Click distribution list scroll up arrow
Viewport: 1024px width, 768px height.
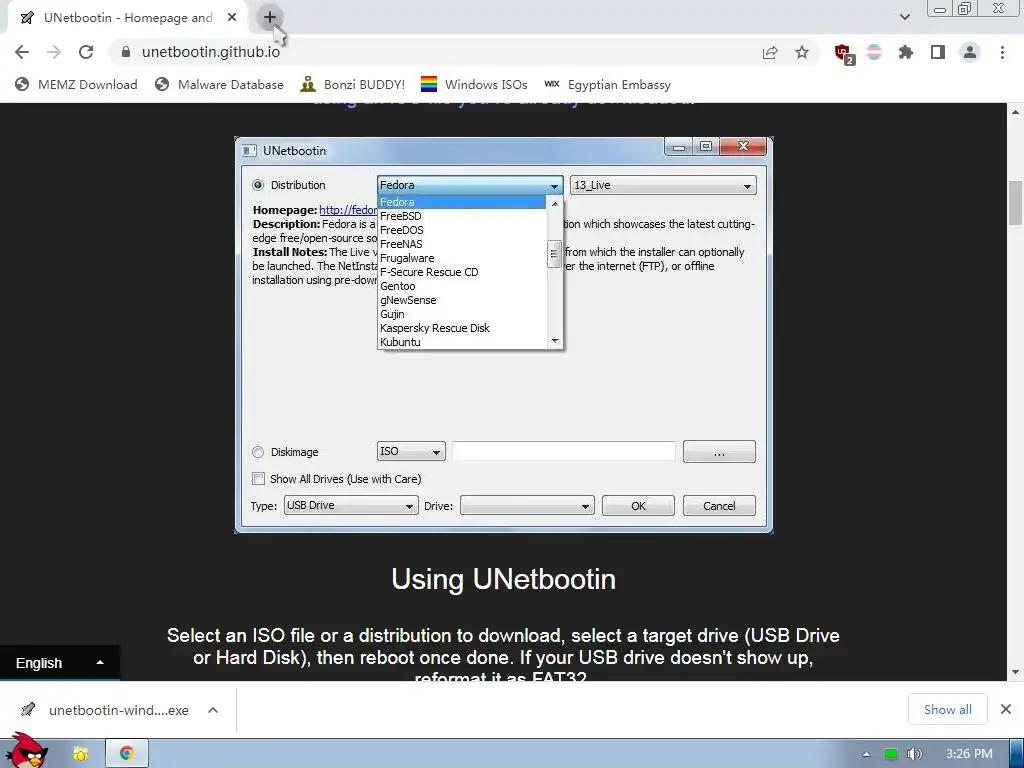point(554,204)
